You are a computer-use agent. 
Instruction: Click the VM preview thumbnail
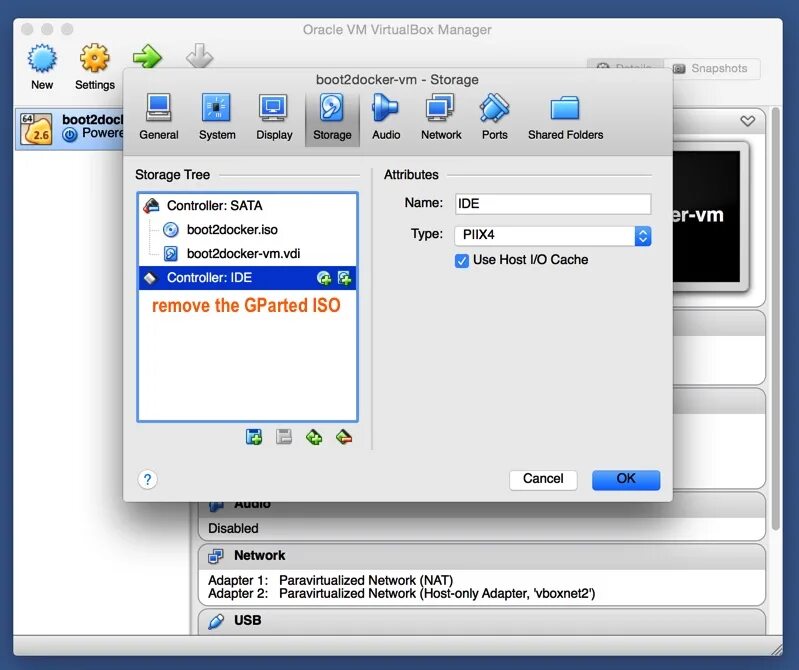710,217
